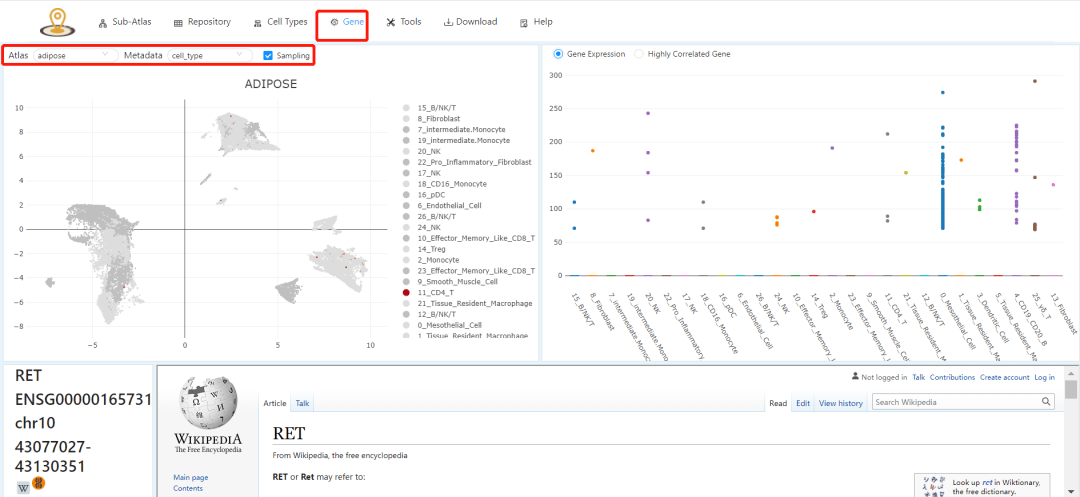
Task: Select the Gene Expression radio button
Action: (558, 54)
